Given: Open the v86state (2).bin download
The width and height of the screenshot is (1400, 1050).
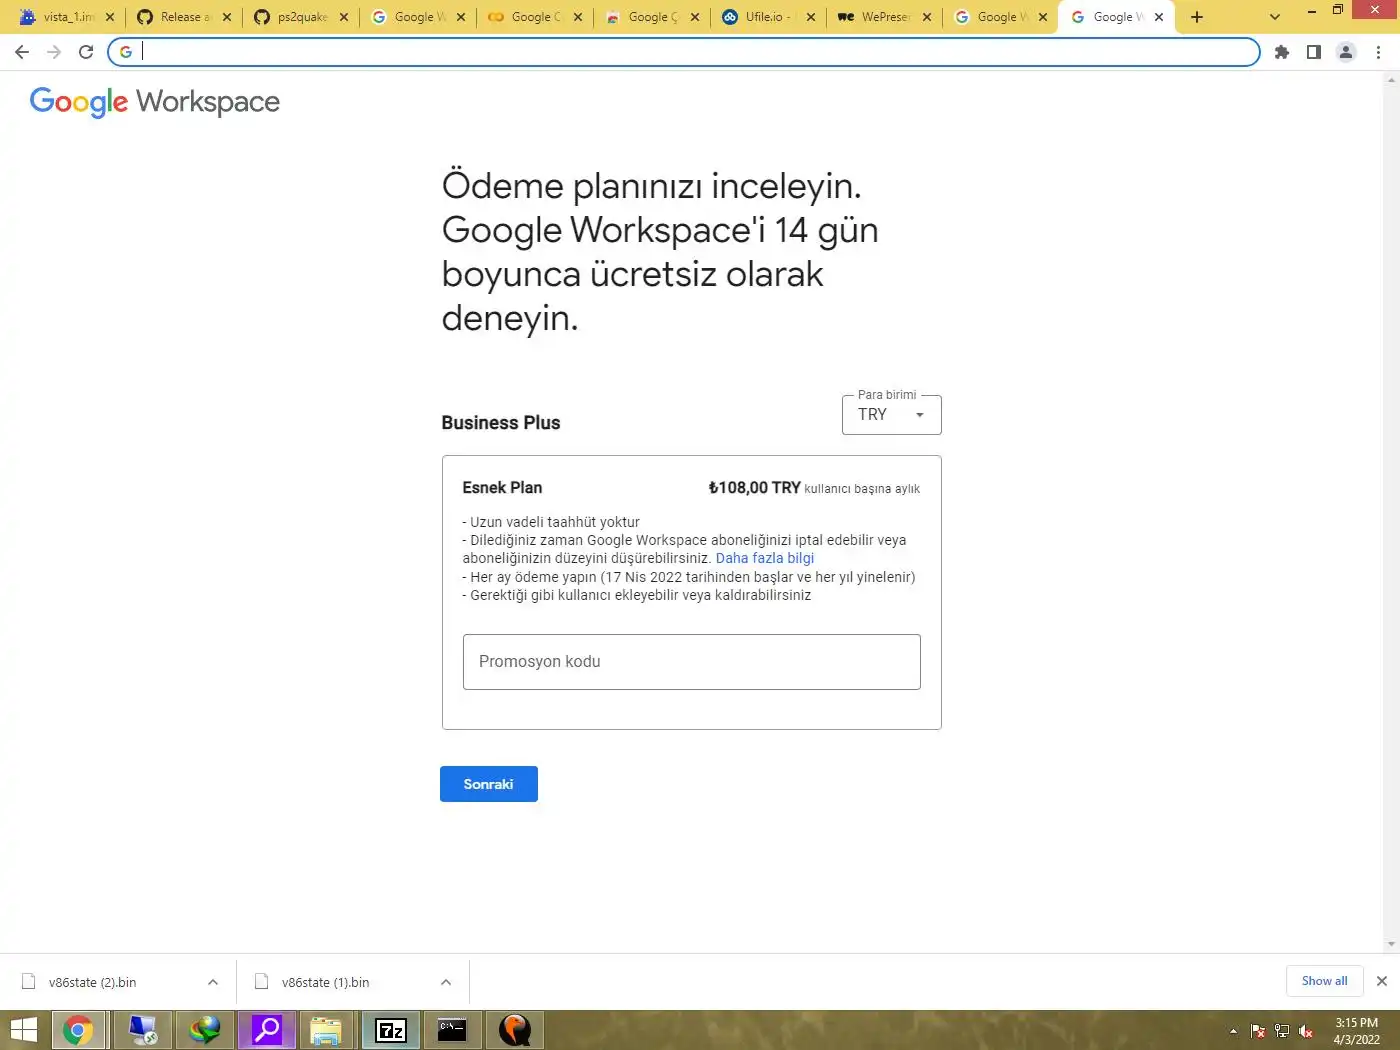Looking at the screenshot, I should click(92, 982).
